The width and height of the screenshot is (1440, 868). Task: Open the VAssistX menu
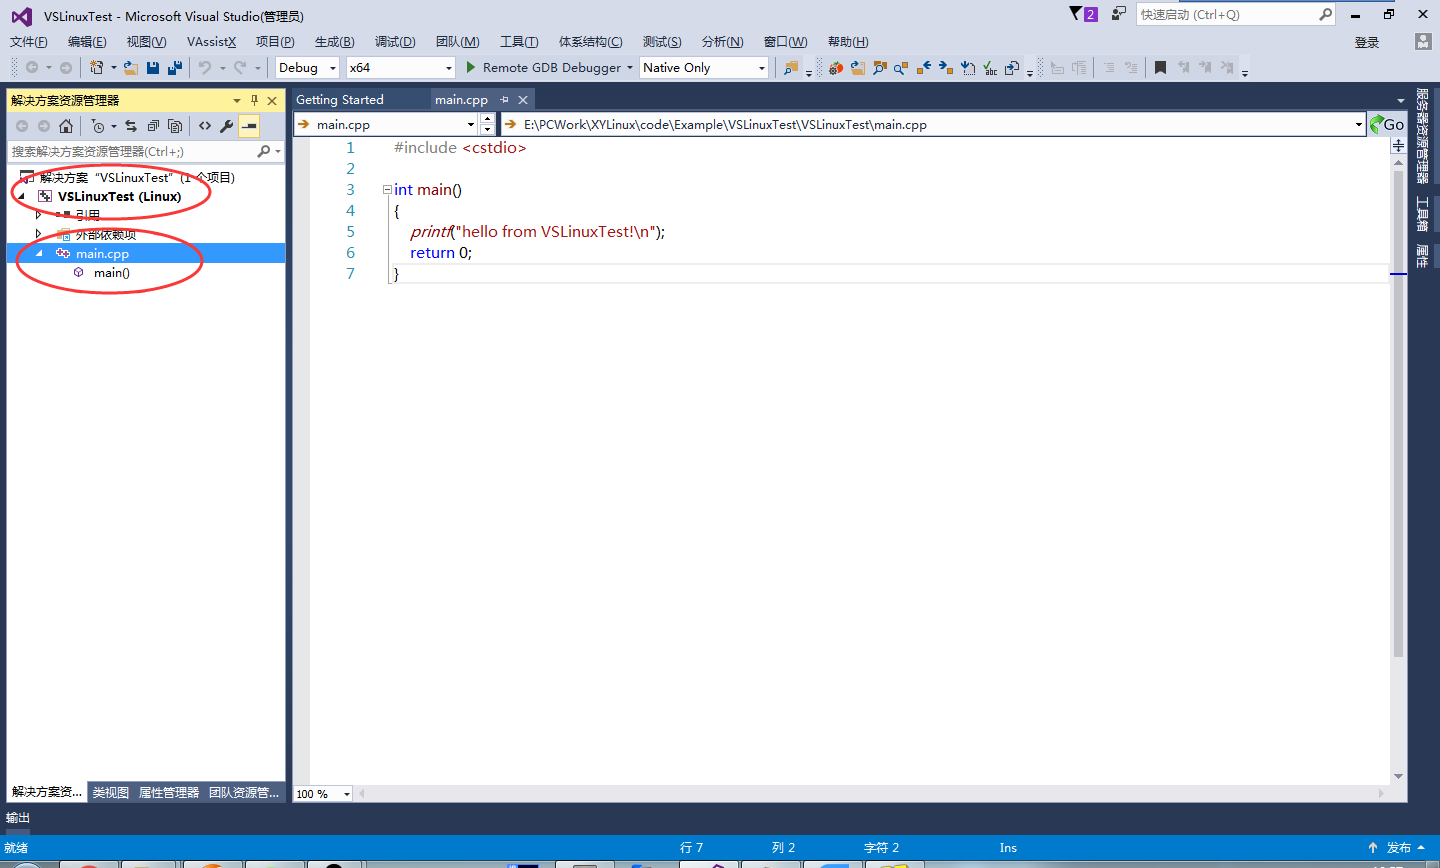tap(211, 42)
